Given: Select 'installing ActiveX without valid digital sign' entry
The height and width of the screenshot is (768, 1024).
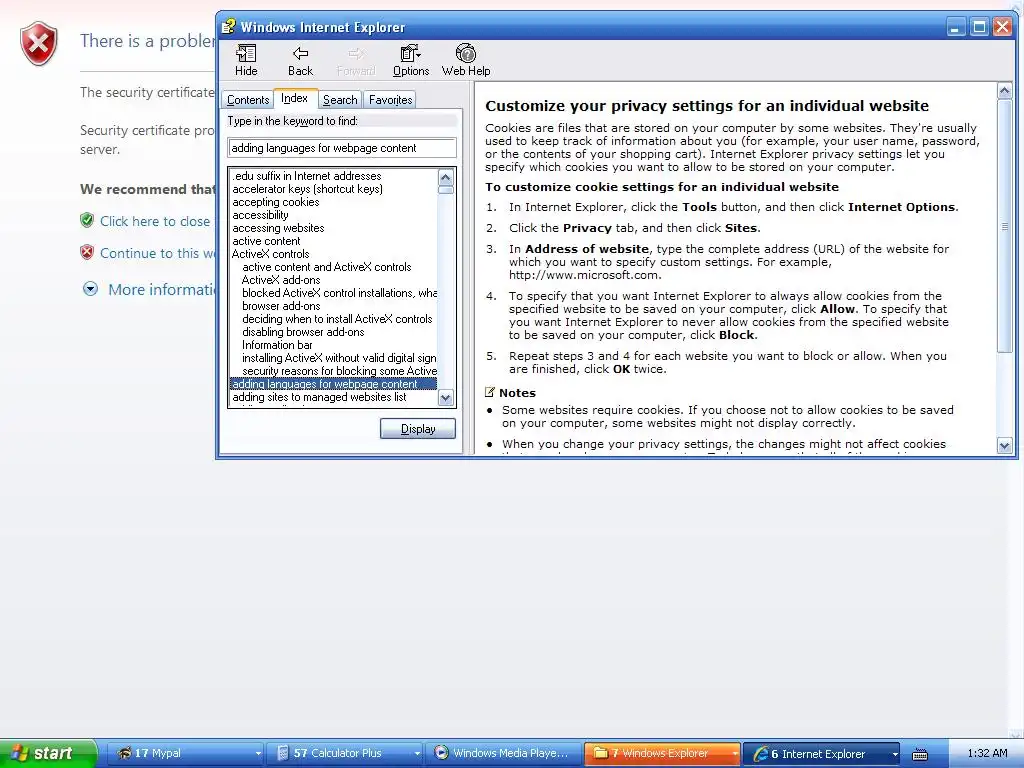Looking at the screenshot, I should coord(339,358).
